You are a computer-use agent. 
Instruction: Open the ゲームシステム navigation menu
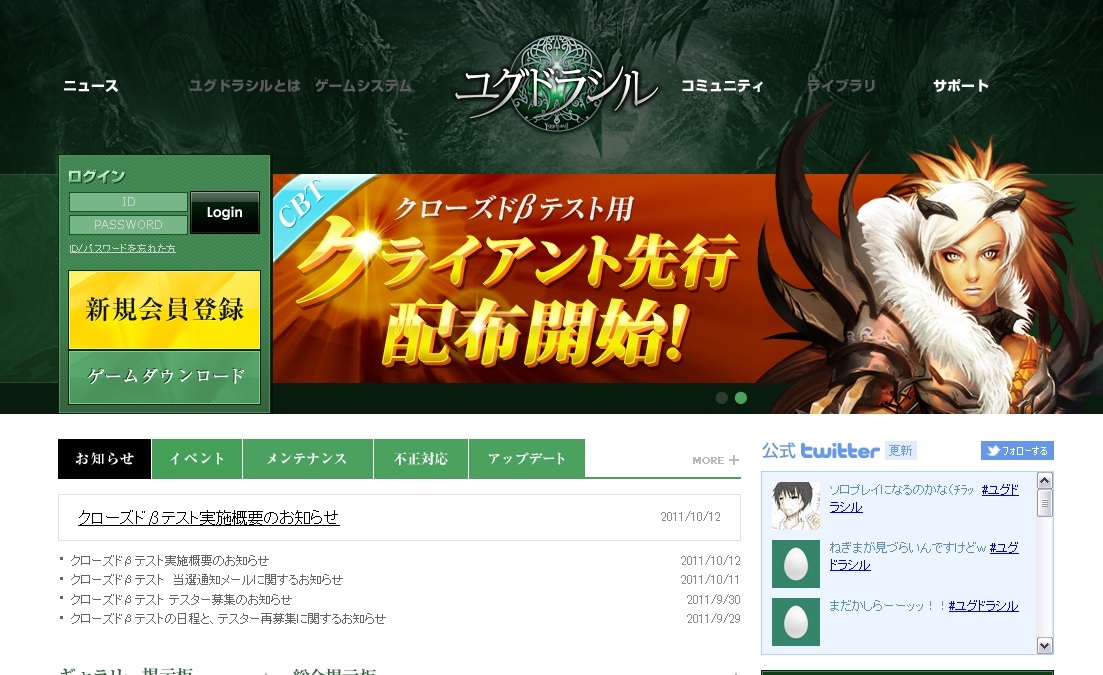[363, 86]
